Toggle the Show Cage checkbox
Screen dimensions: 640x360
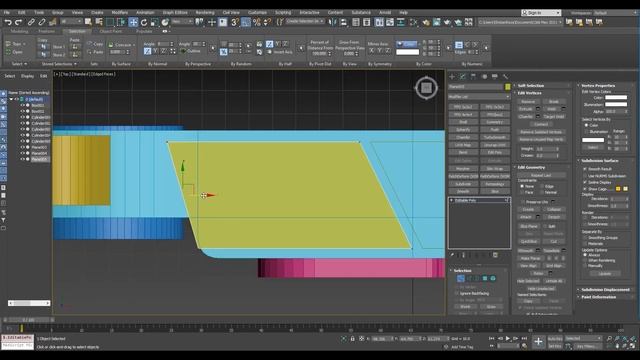[584, 189]
